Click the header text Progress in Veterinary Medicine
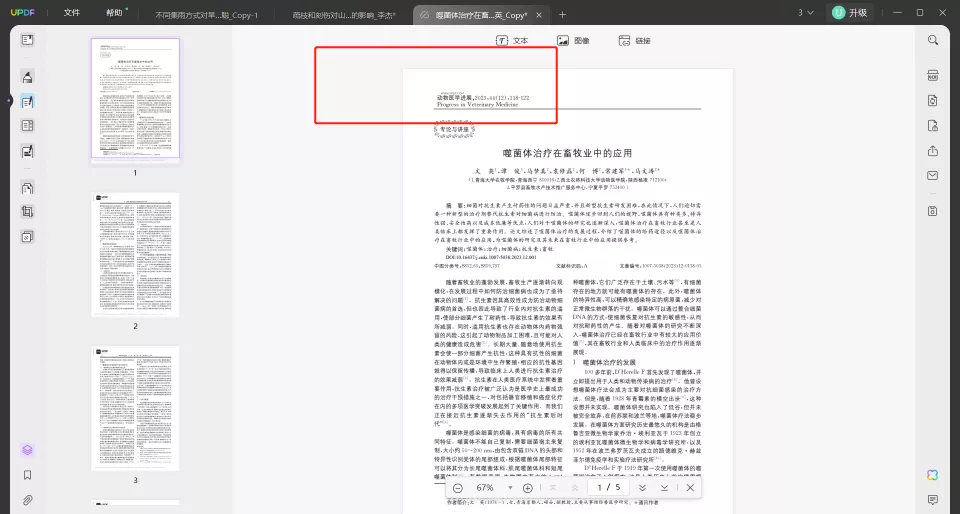The image size is (960, 514). [478, 105]
